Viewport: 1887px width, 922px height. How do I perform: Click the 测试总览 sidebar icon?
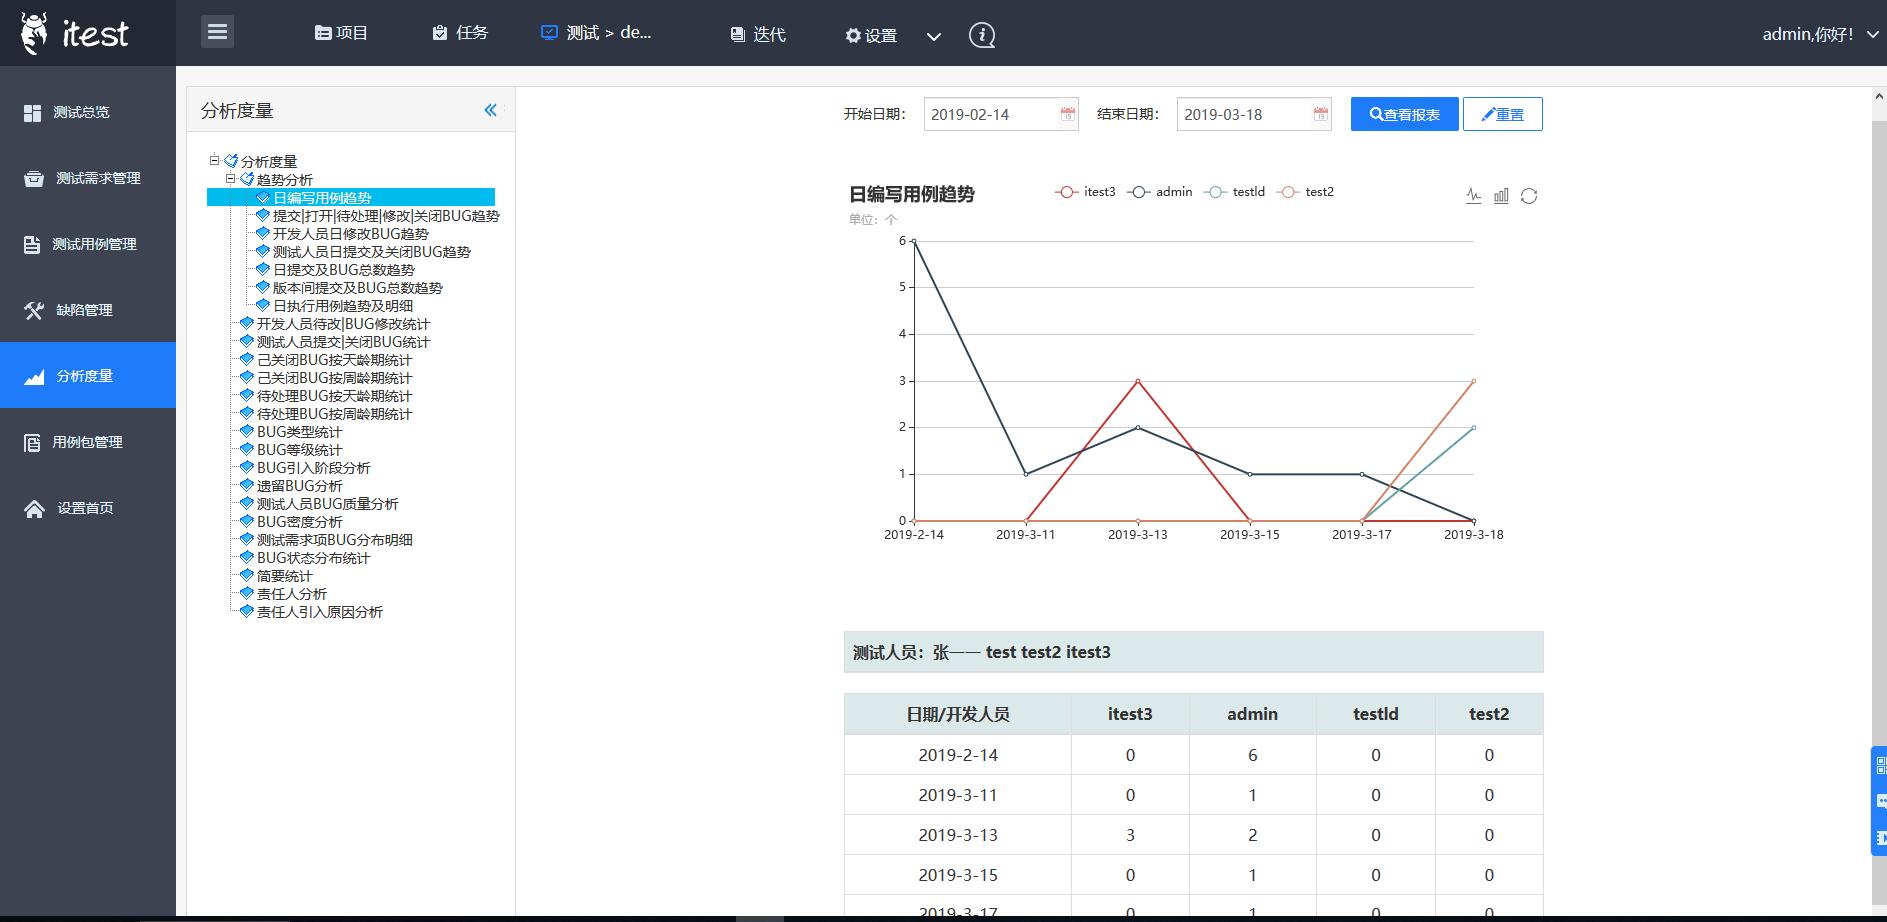pos(33,113)
